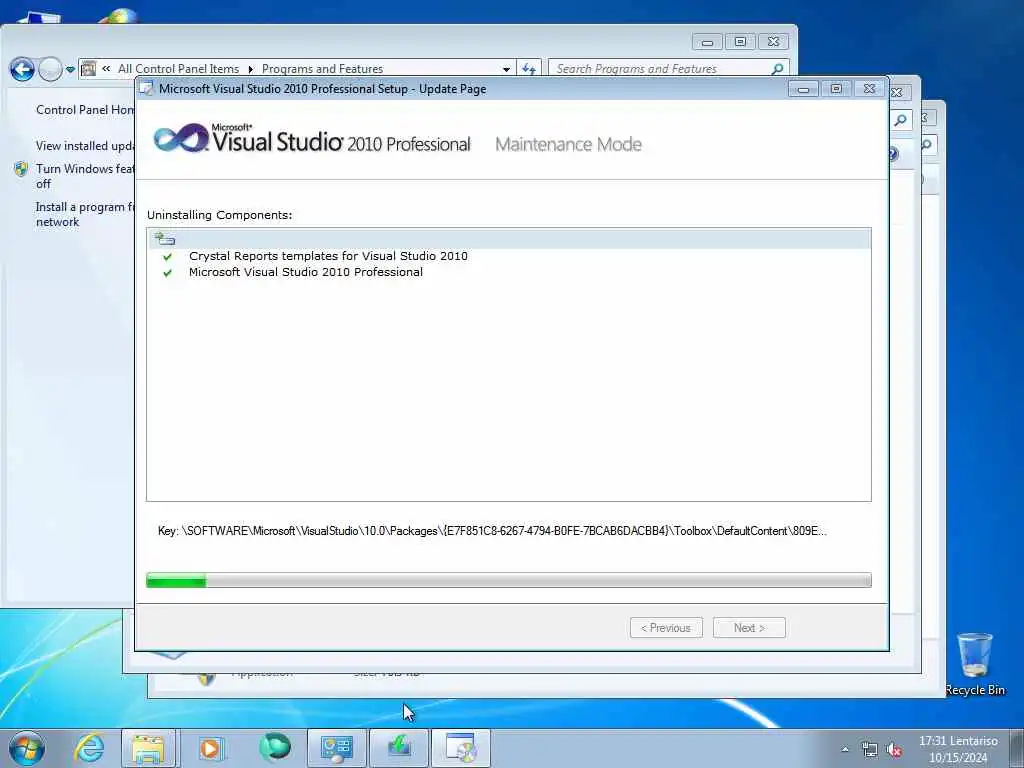This screenshot has height=768, width=1024.
Task: Open Control Panel Home link
Action: (x=85, y=110)
